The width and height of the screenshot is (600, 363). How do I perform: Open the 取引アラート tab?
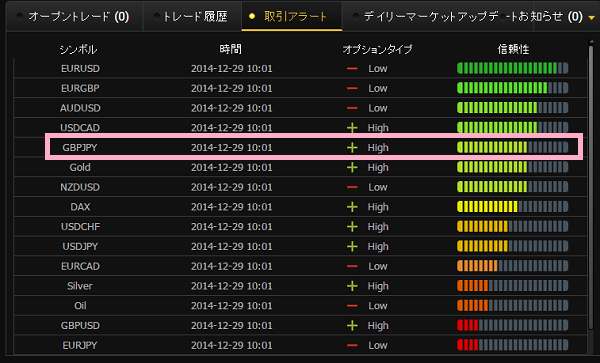[292, 16]
